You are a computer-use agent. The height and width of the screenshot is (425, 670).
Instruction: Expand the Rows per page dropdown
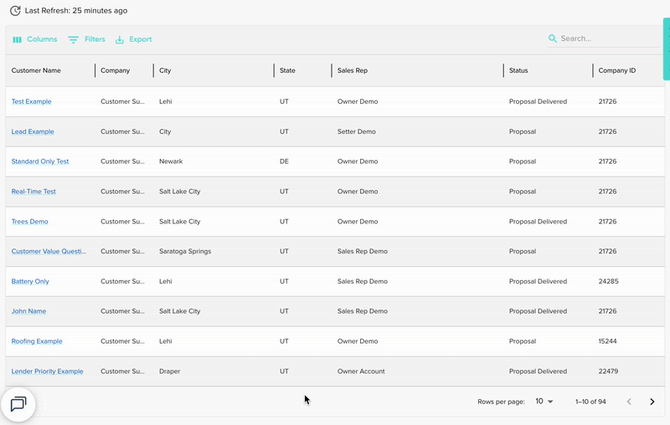pos(544,401)
